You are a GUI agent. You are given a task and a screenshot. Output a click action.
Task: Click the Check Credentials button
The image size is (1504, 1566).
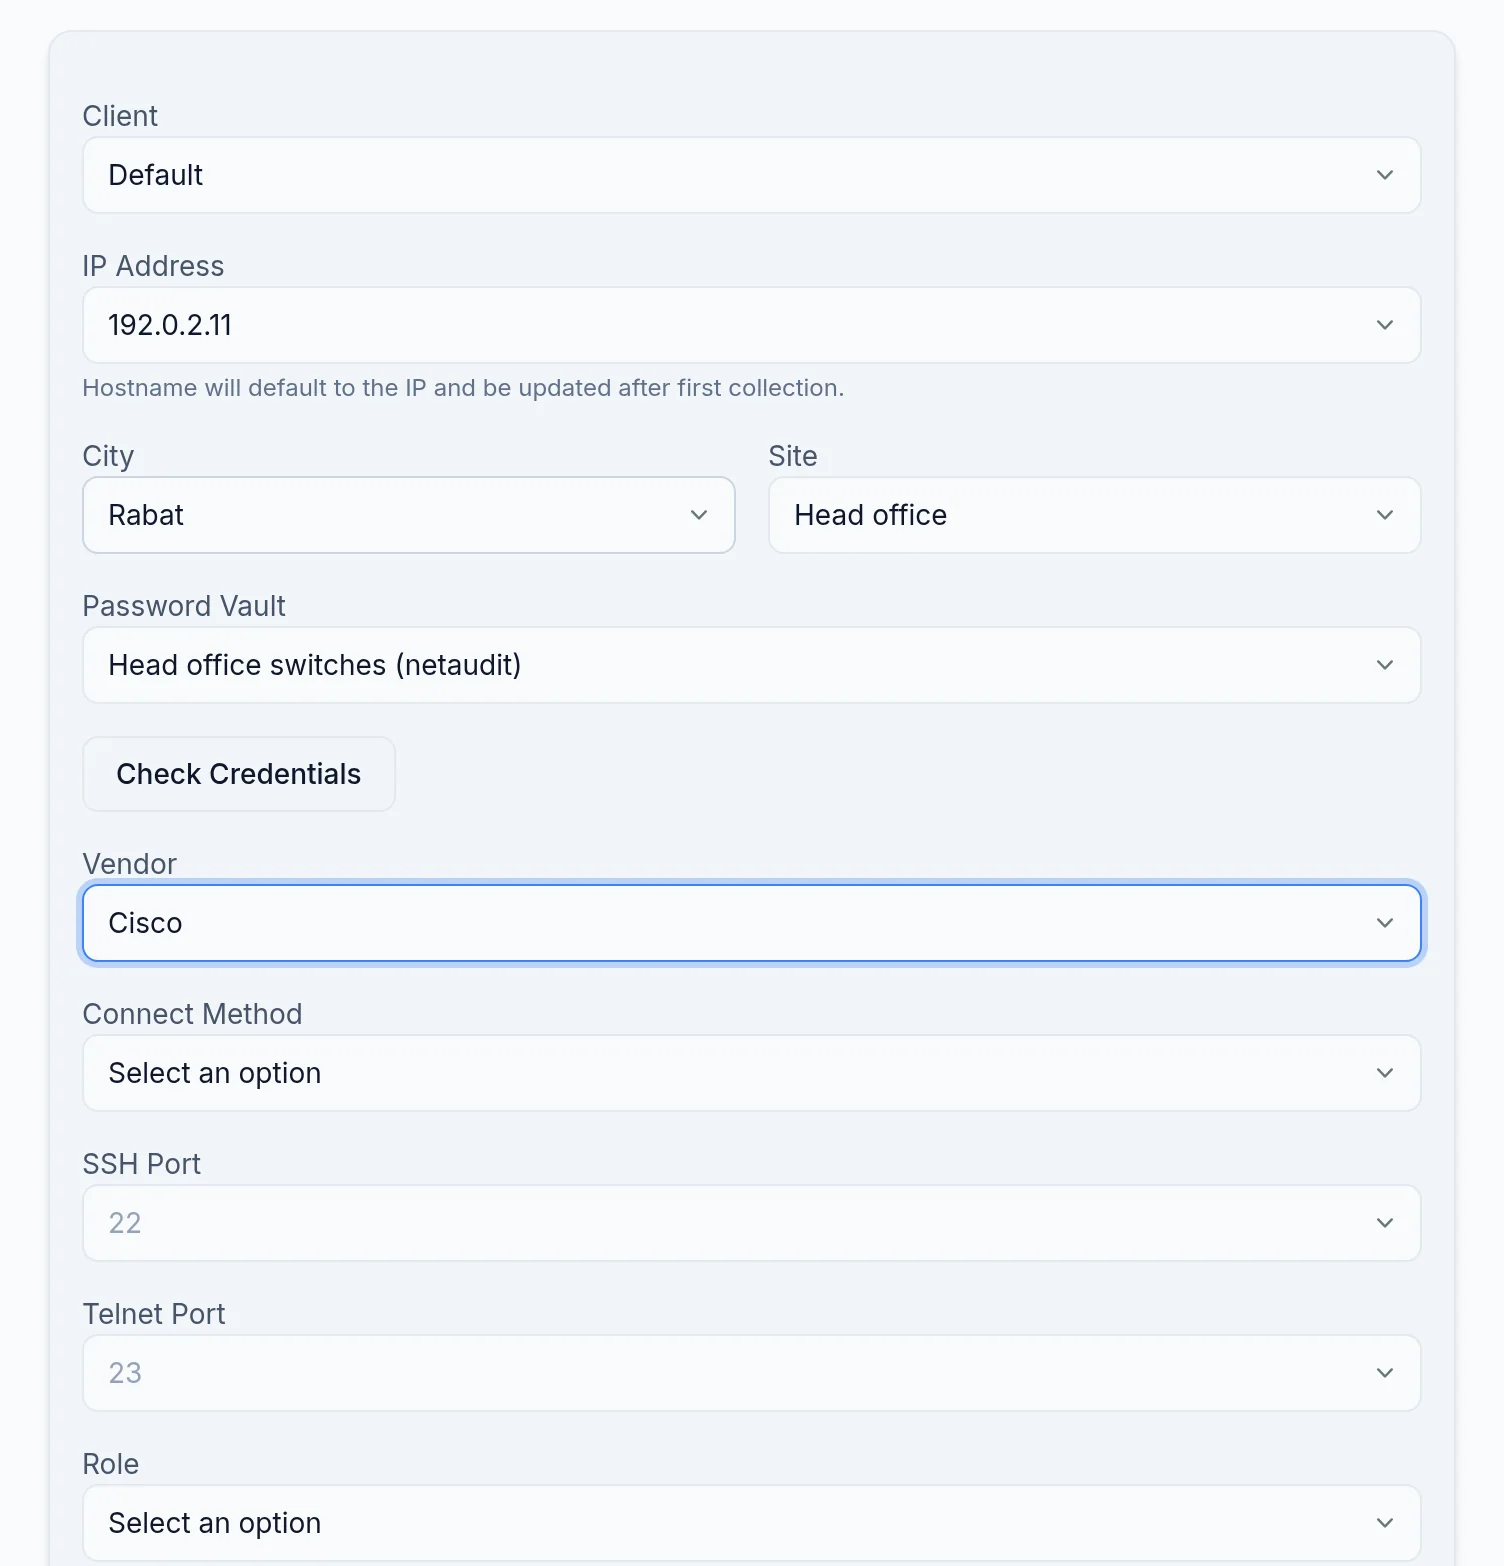point(239,774)
